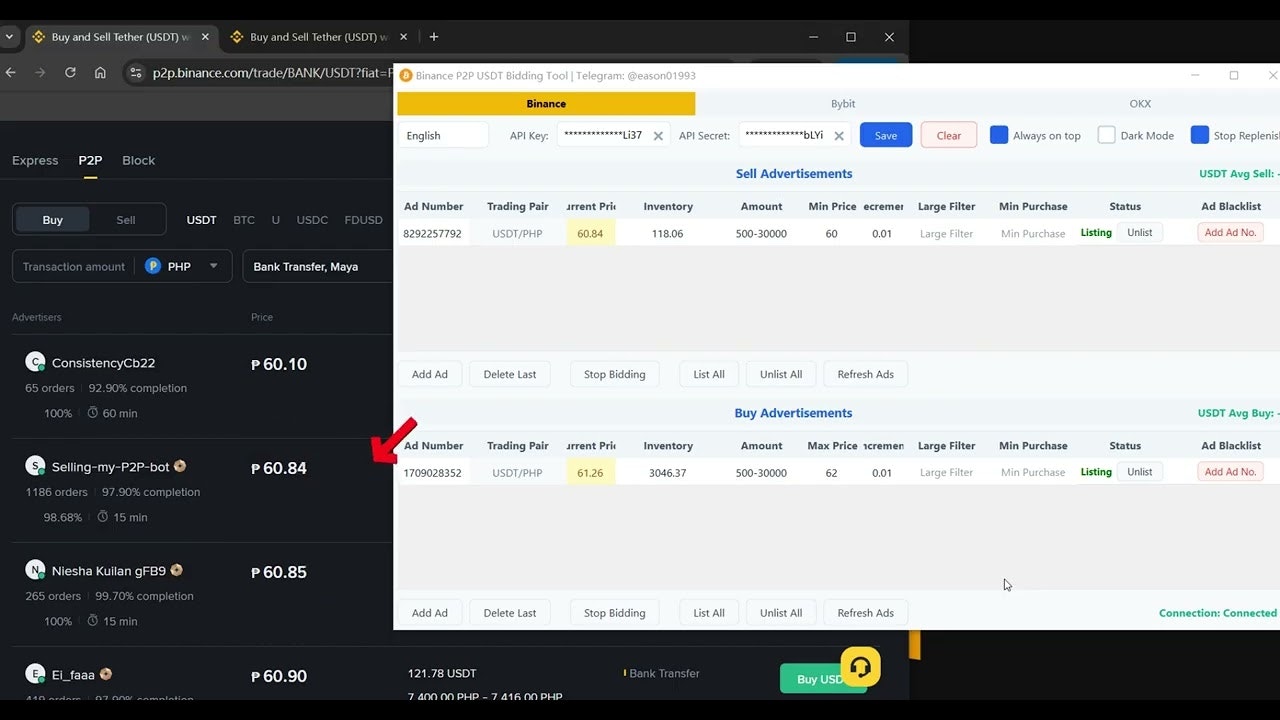Screen dimensions: 1280x720
Task: Stop Bidding on Buy Advertisements
Action: (x=614, y=613)
